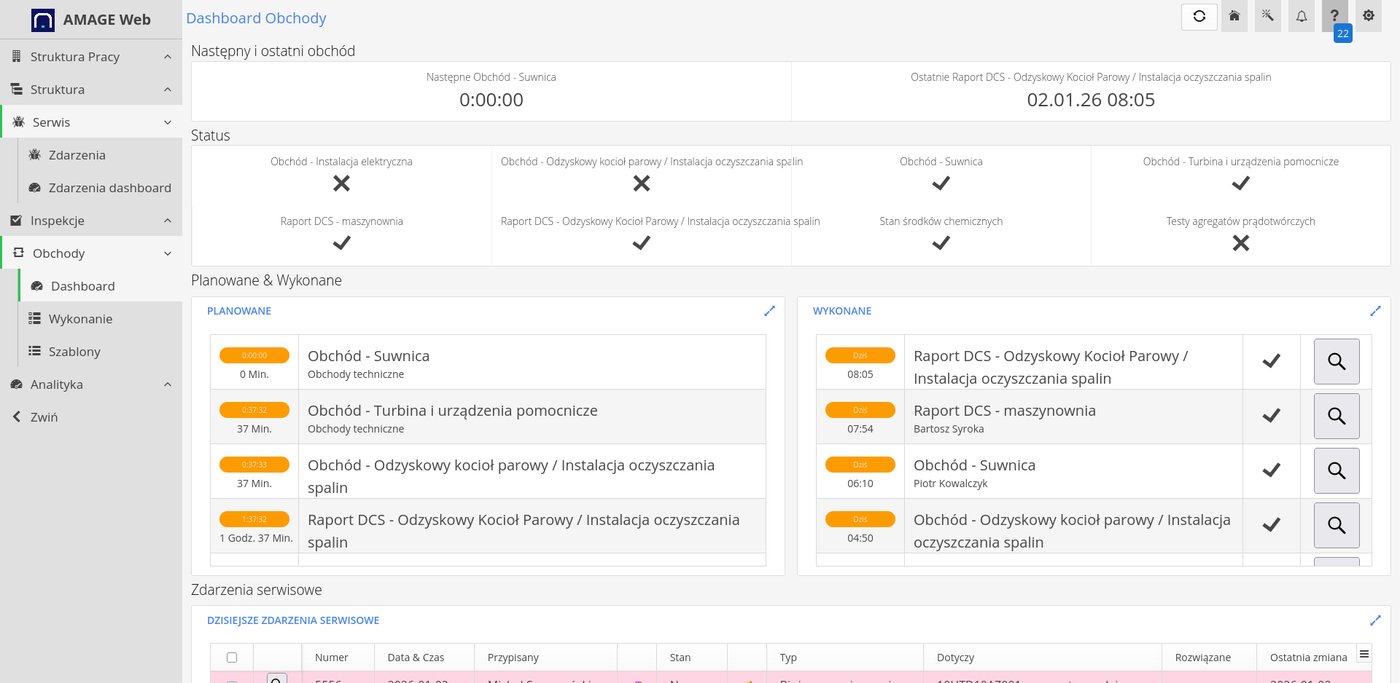This screenshot has width=1400, height=683.
Task: Click checkmark status under Stan środków chemicznych
Action: [941, 243]
